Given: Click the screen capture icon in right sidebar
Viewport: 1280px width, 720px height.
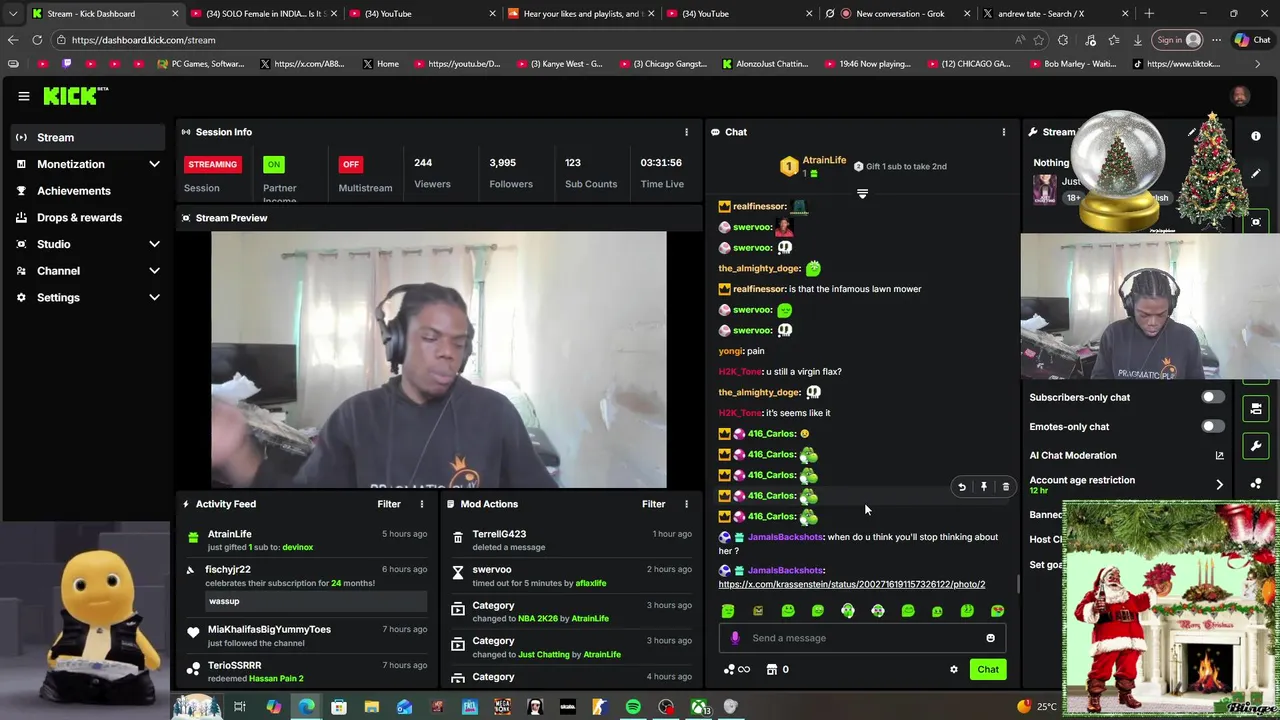Looking at the screenshot, I should pyautogui.click(x=1256, y=222).
